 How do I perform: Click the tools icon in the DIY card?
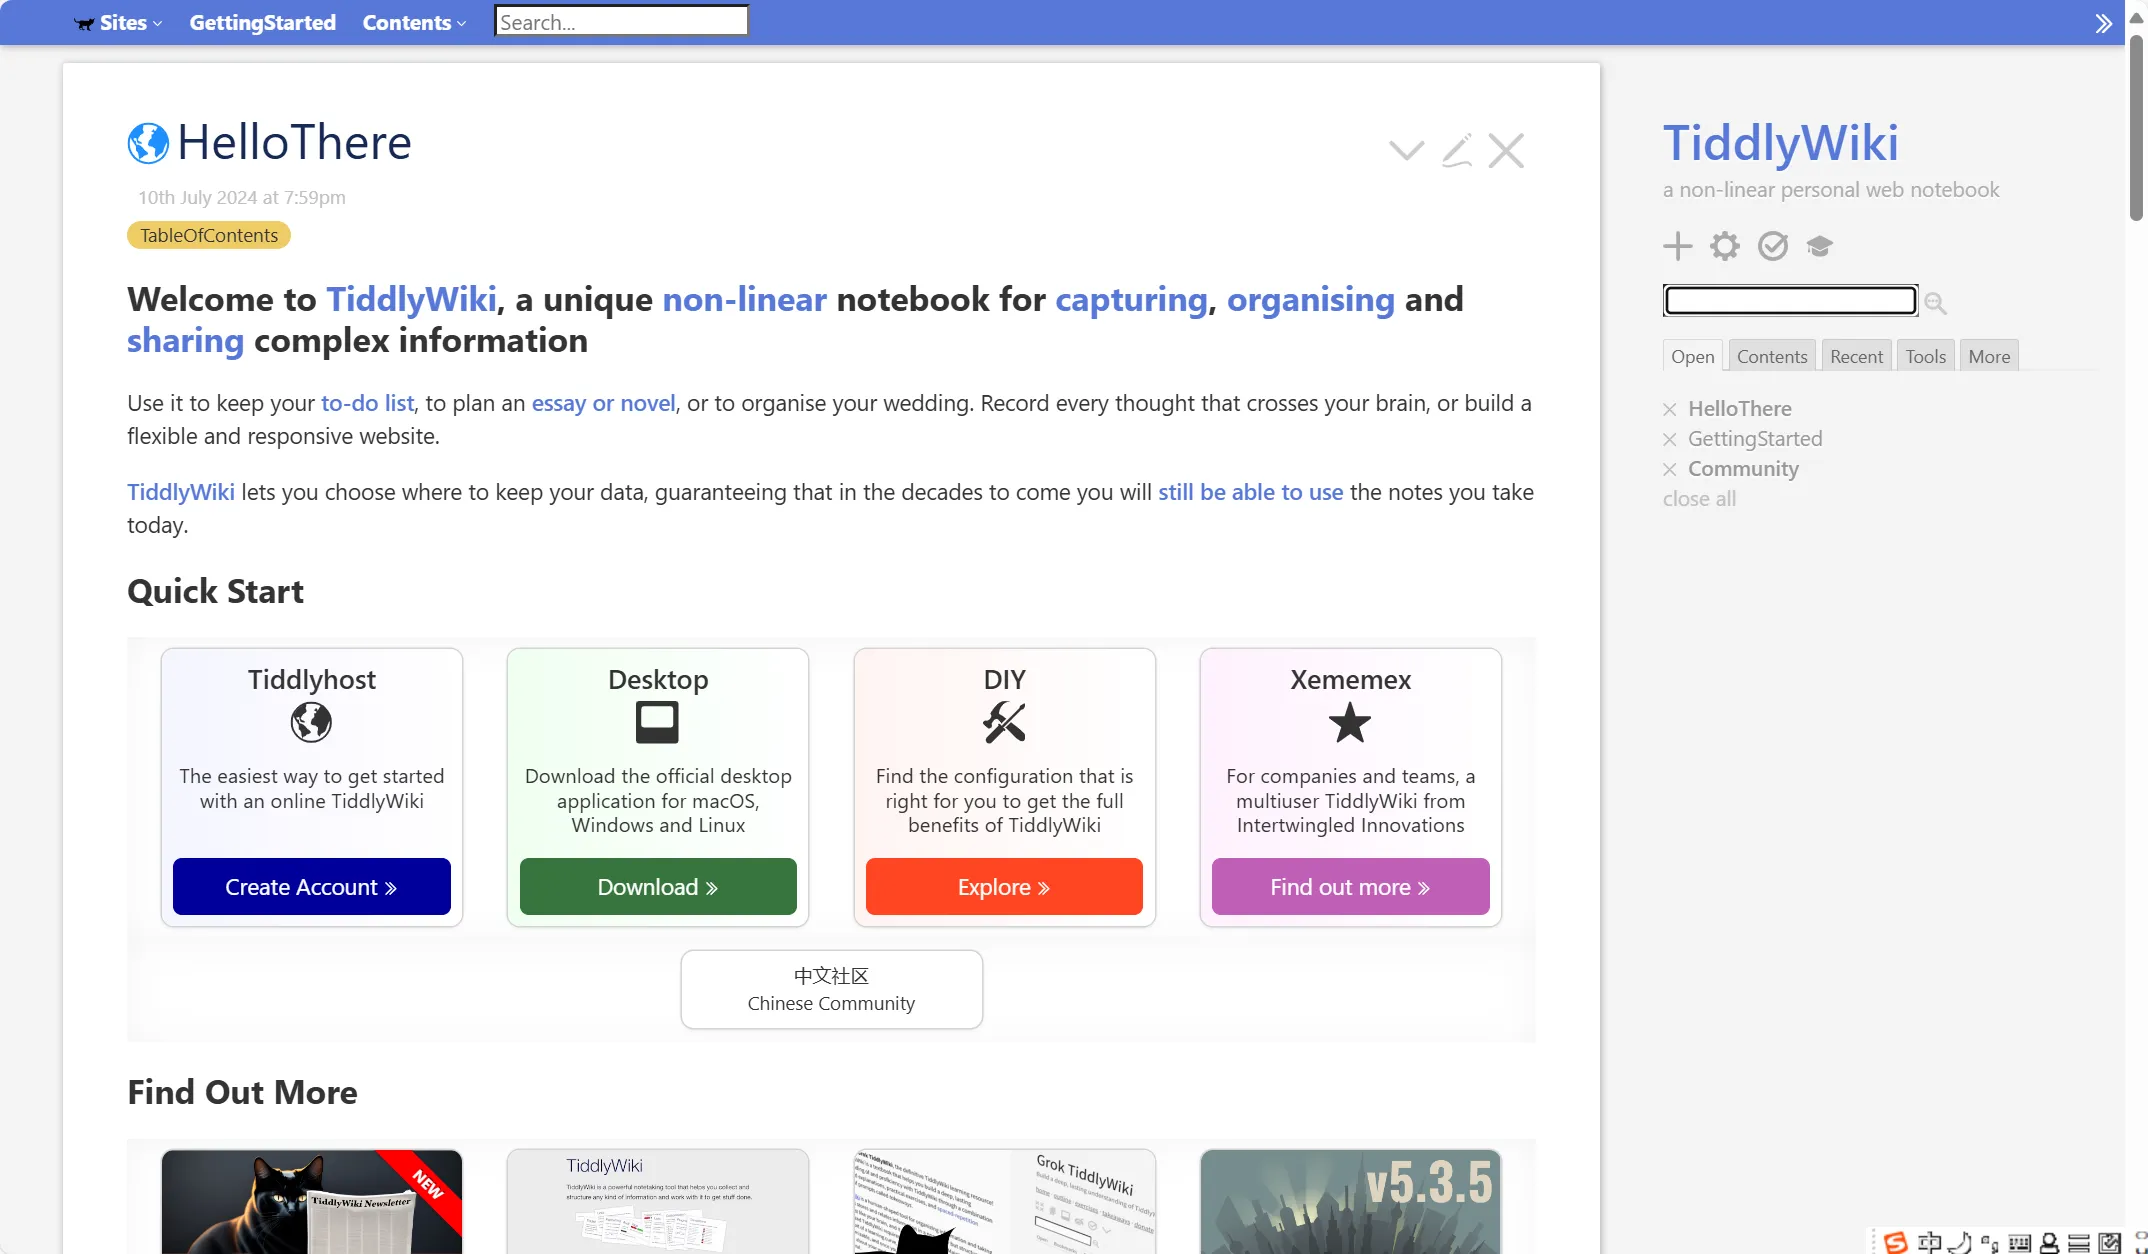point(1004,722)
